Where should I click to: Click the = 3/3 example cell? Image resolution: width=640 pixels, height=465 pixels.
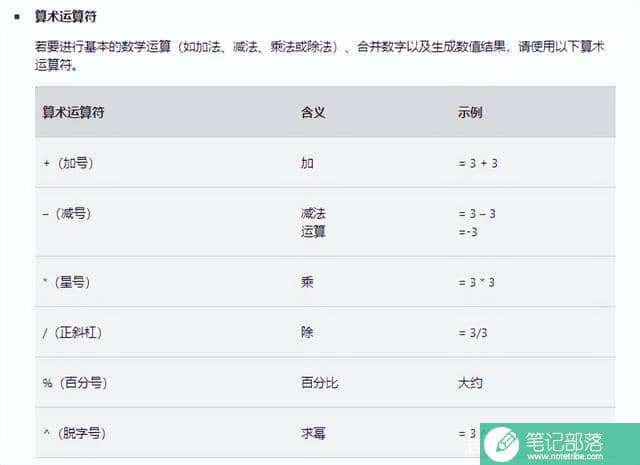click(473, 333)
